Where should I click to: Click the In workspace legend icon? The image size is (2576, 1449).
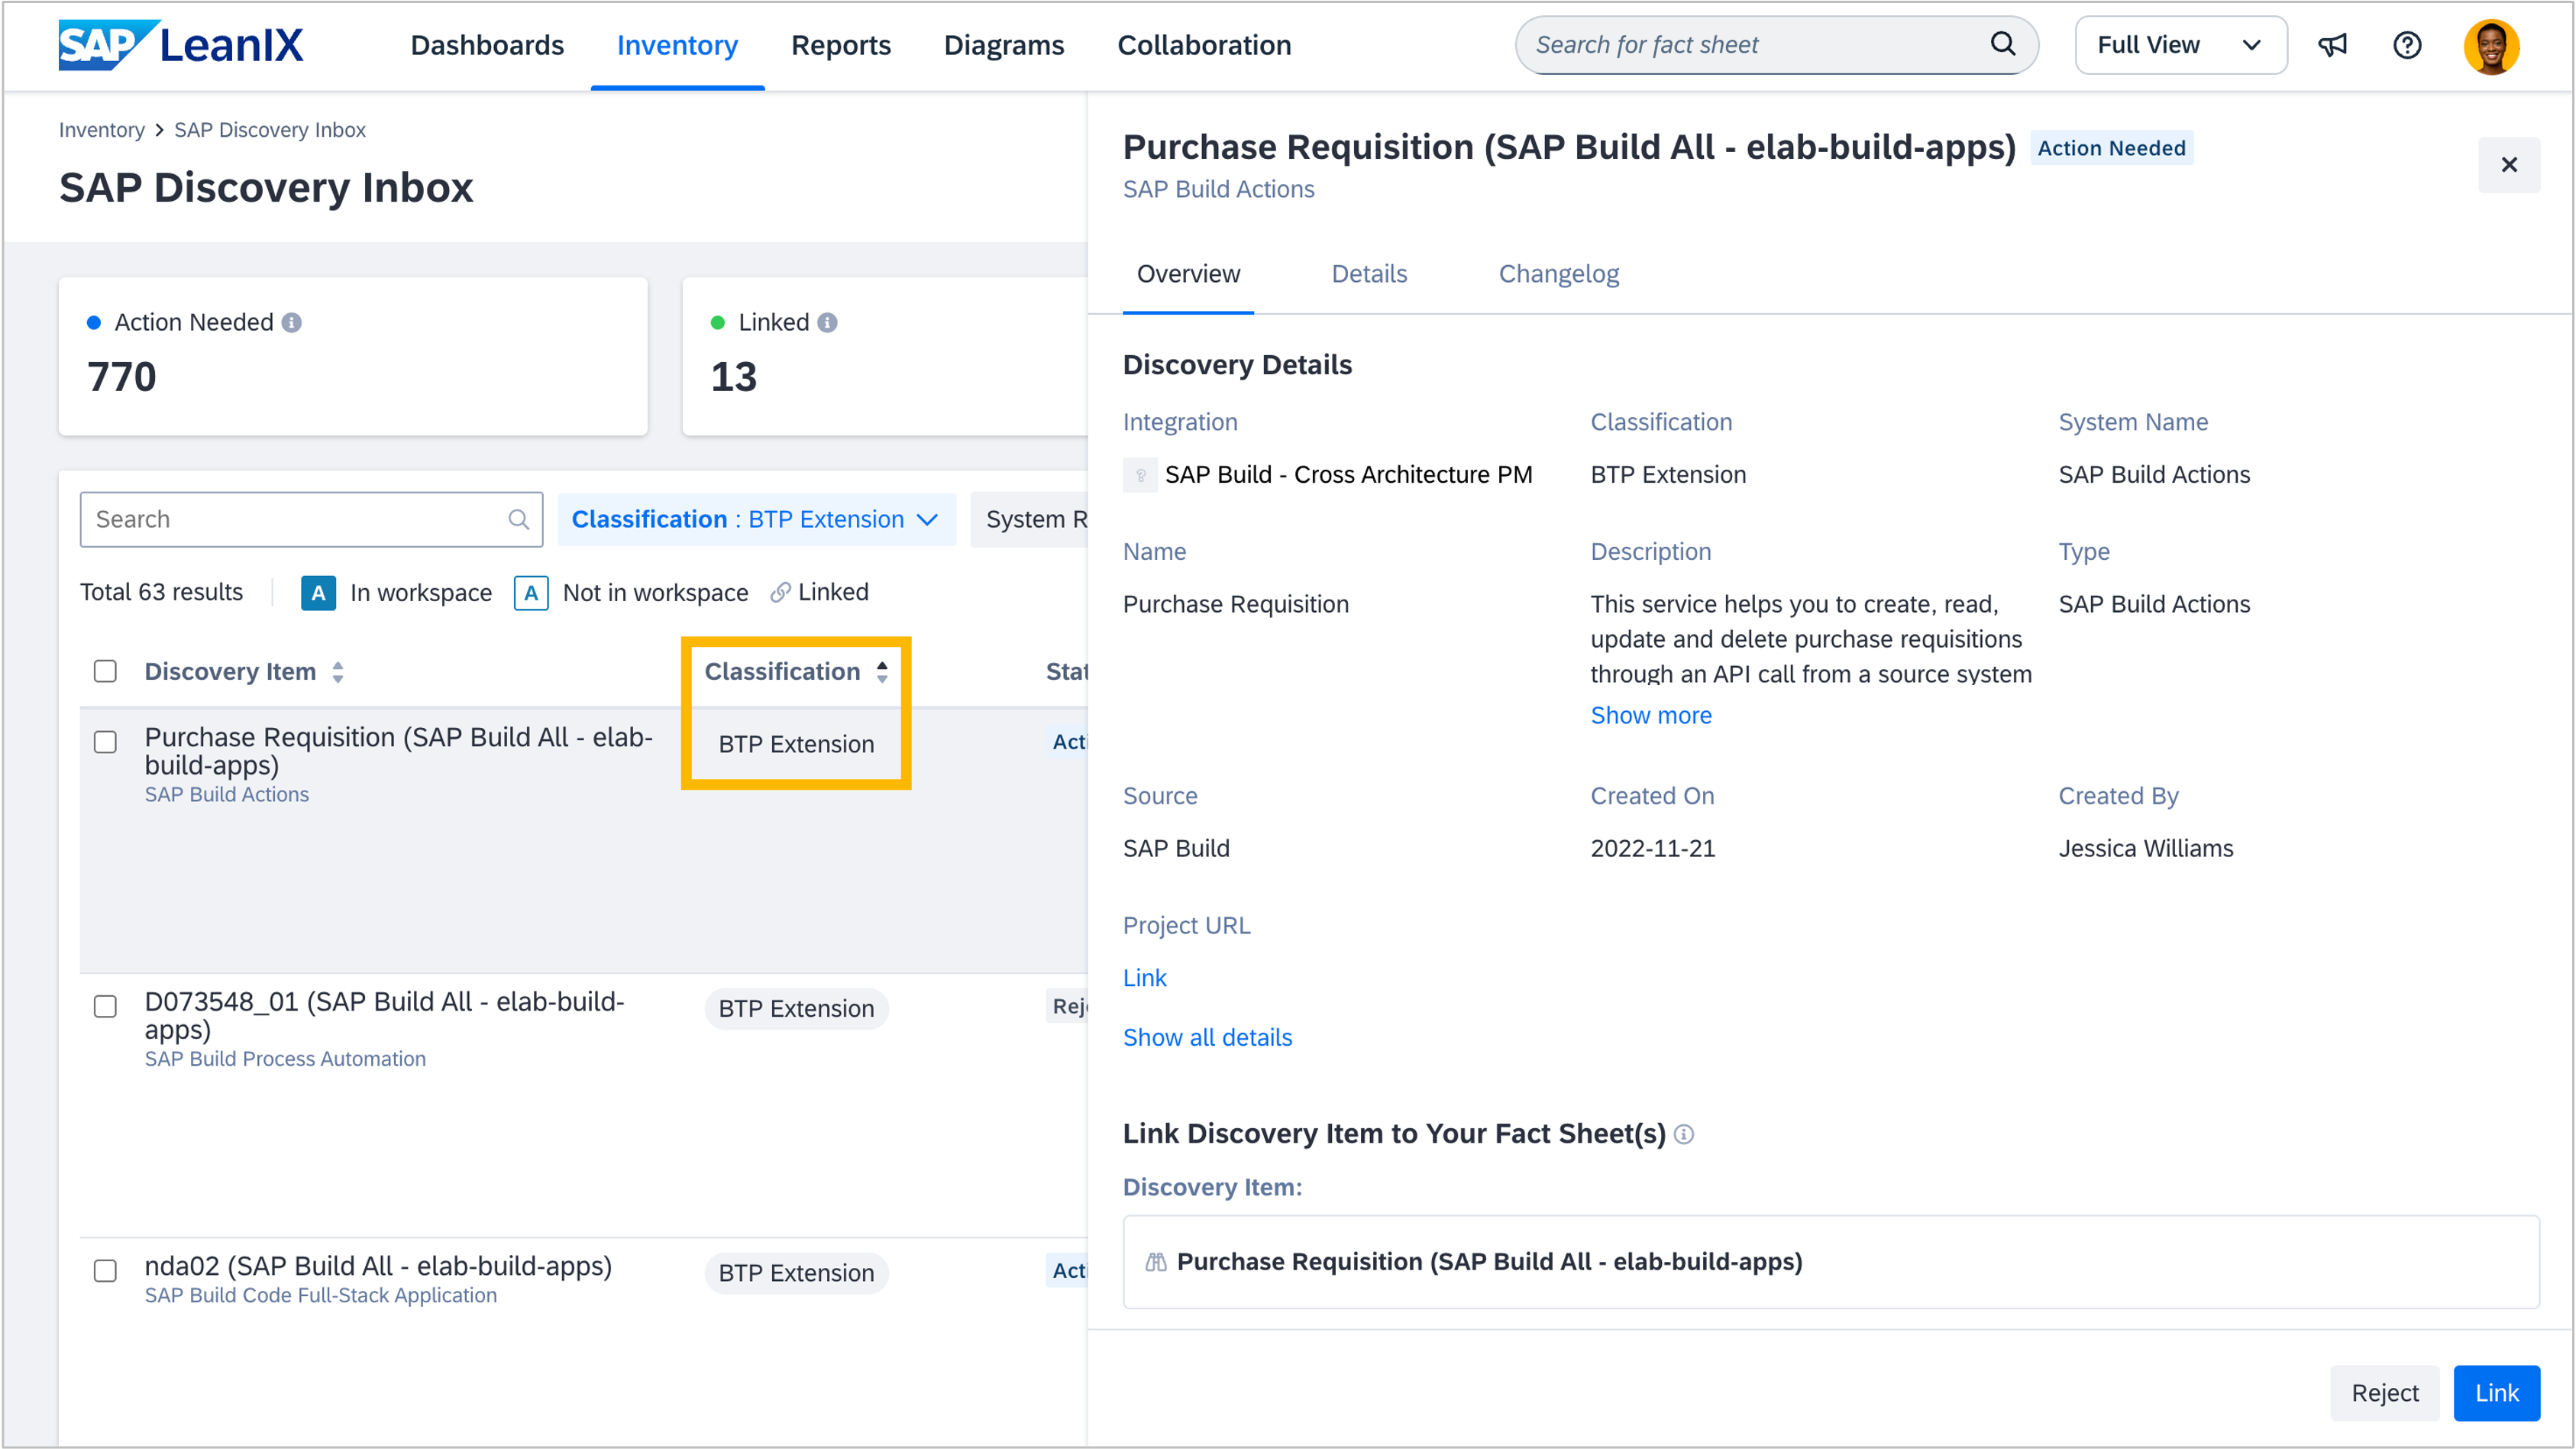click(x=318, y=593)
